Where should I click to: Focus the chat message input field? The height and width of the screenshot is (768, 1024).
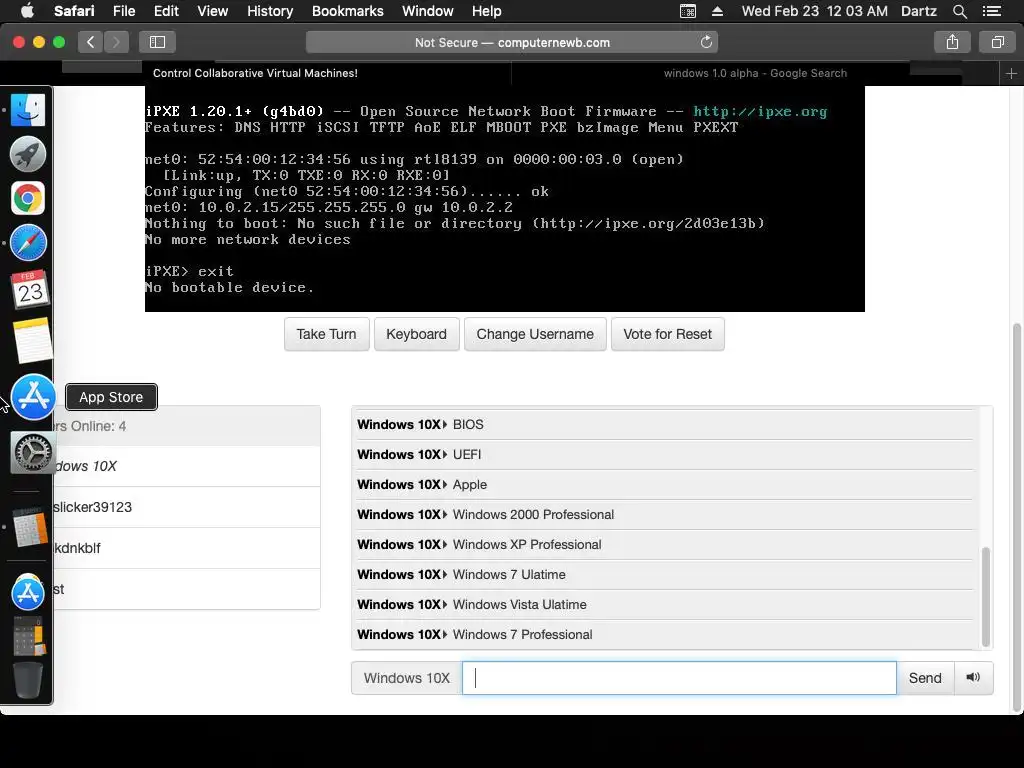pos(679,678)
